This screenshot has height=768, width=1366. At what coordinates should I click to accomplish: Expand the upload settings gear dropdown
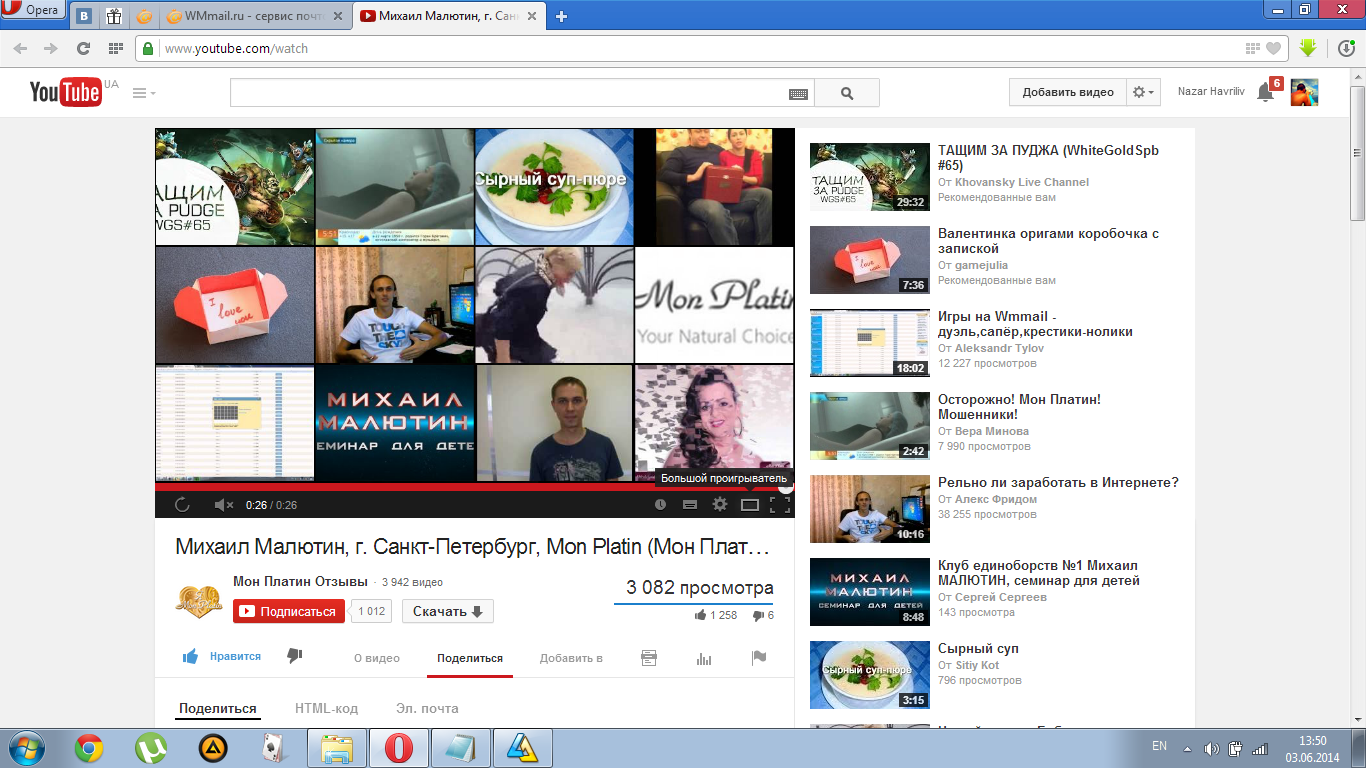click(x=1143, y=92)
